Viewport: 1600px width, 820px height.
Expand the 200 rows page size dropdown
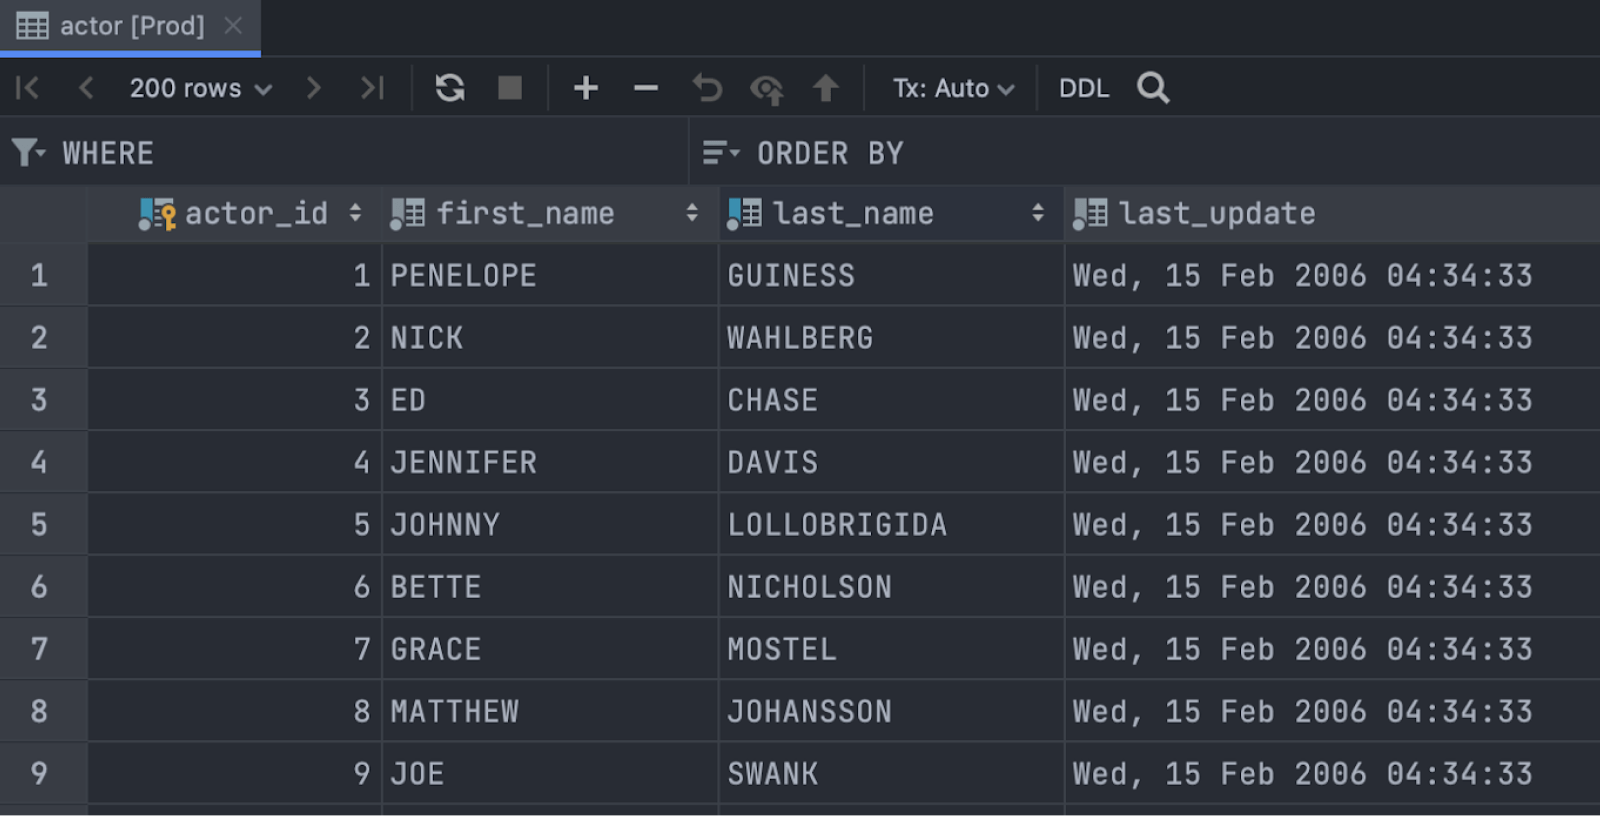click(200, 88)
